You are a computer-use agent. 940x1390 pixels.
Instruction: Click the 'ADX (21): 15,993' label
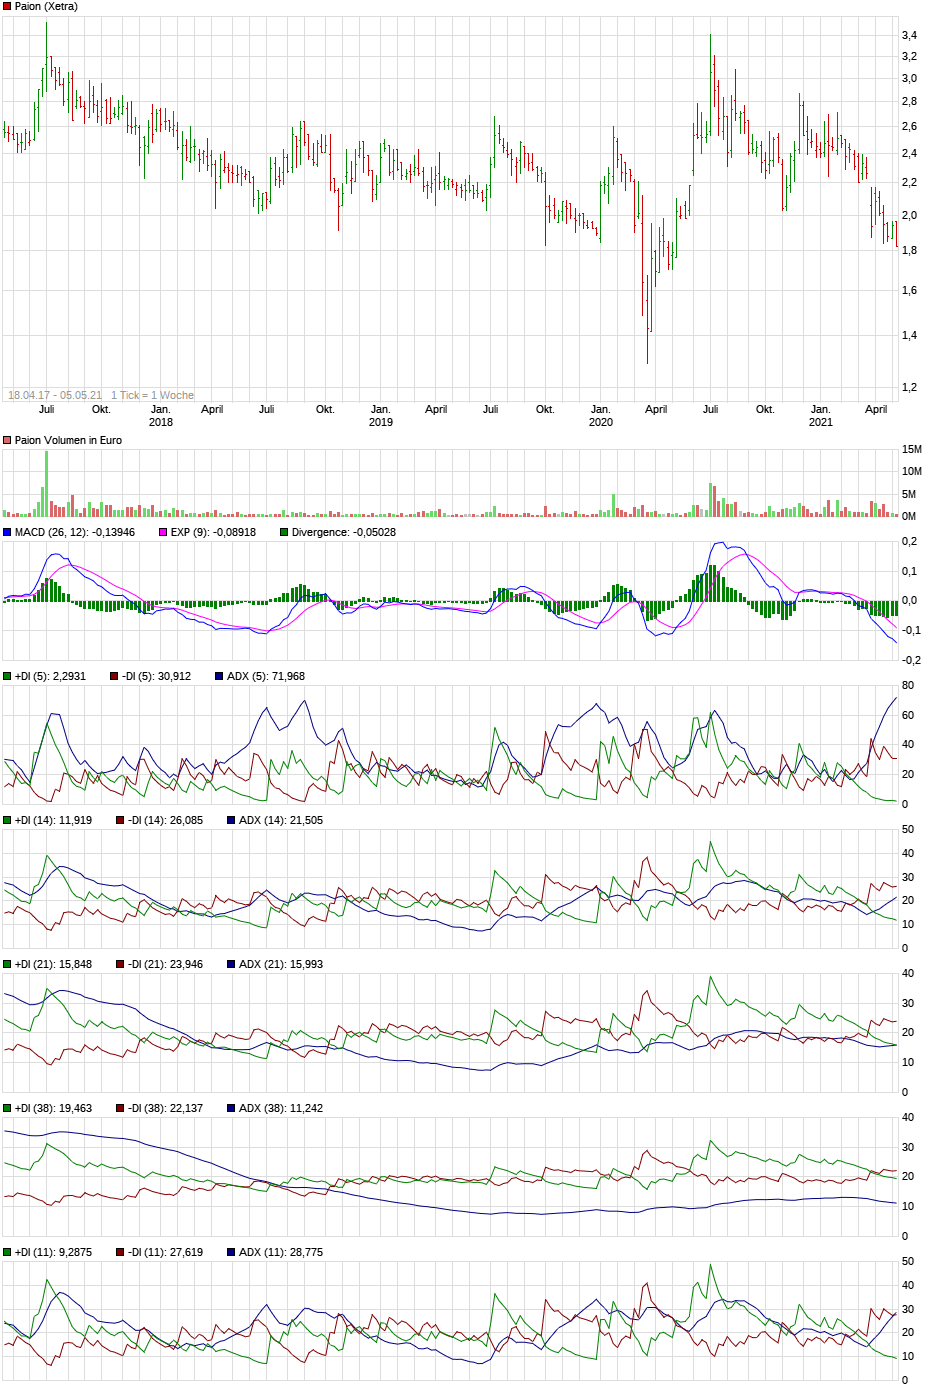point(281,965)
